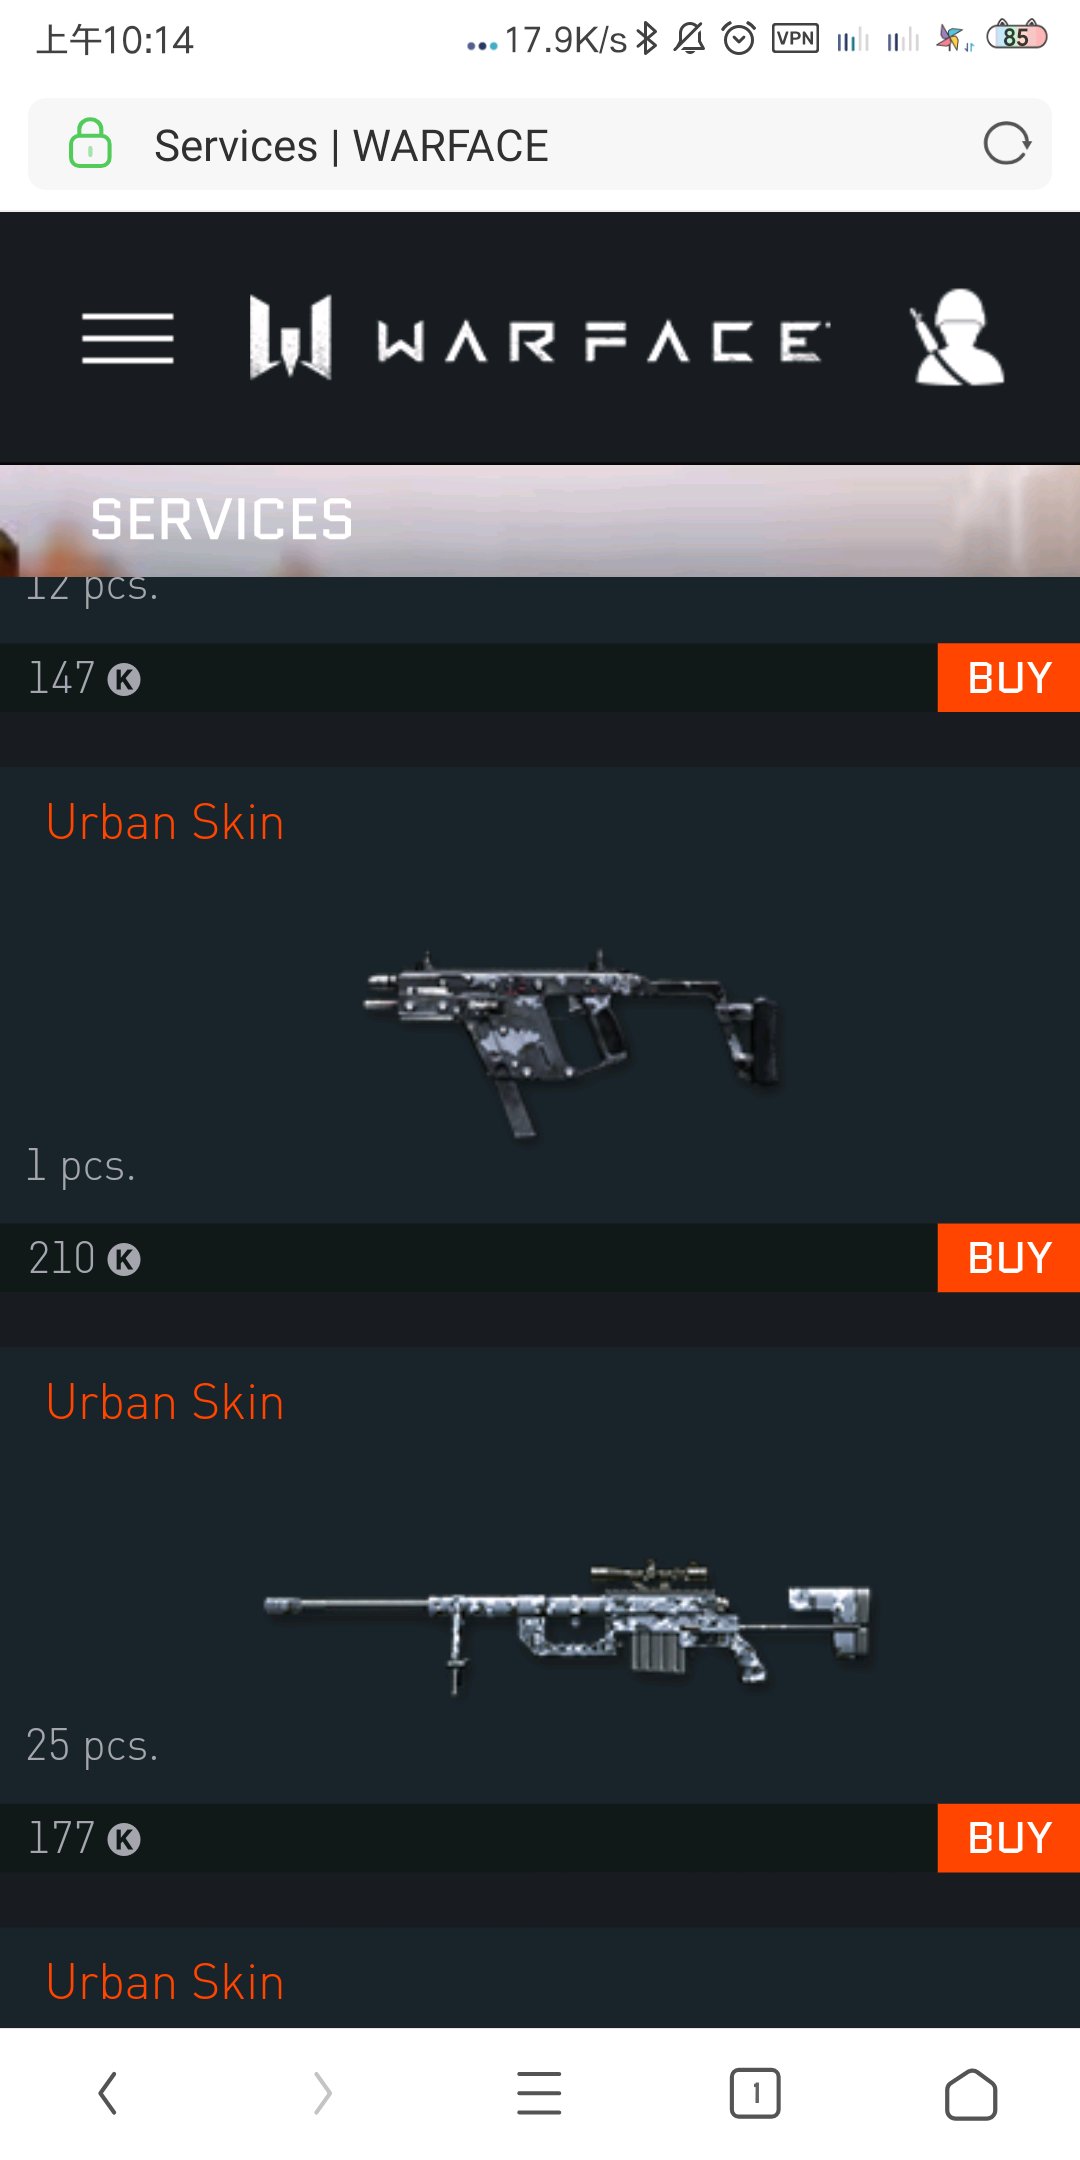Go to browser home page icon

coord(971,2094)
